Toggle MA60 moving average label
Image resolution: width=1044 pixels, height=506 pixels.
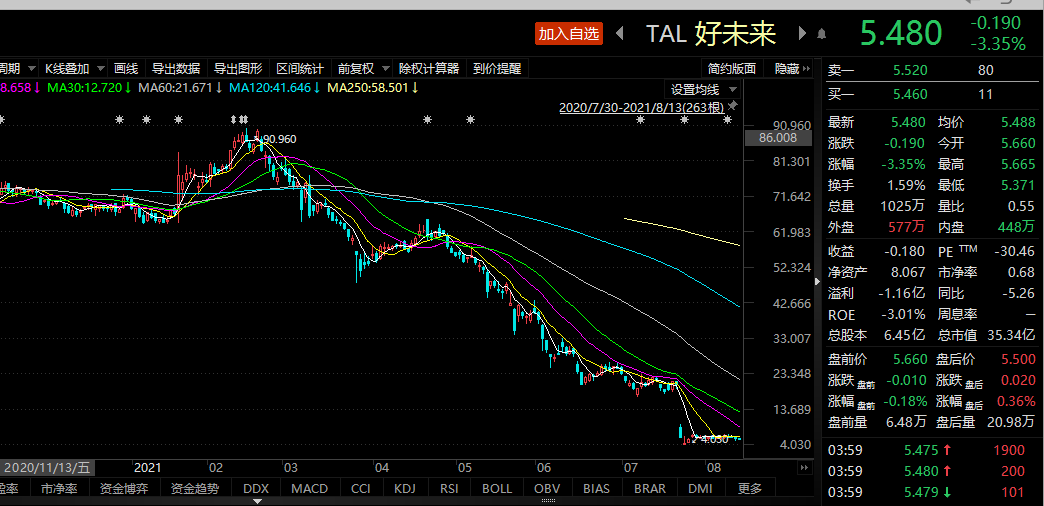tap(175, 88)
